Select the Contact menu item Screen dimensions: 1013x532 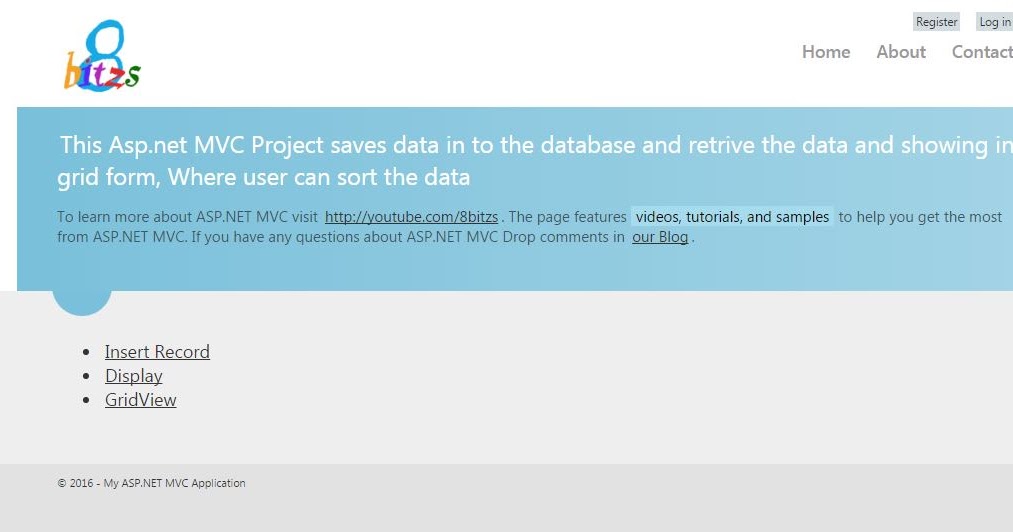pyautogui.click(x=982, y=52)
